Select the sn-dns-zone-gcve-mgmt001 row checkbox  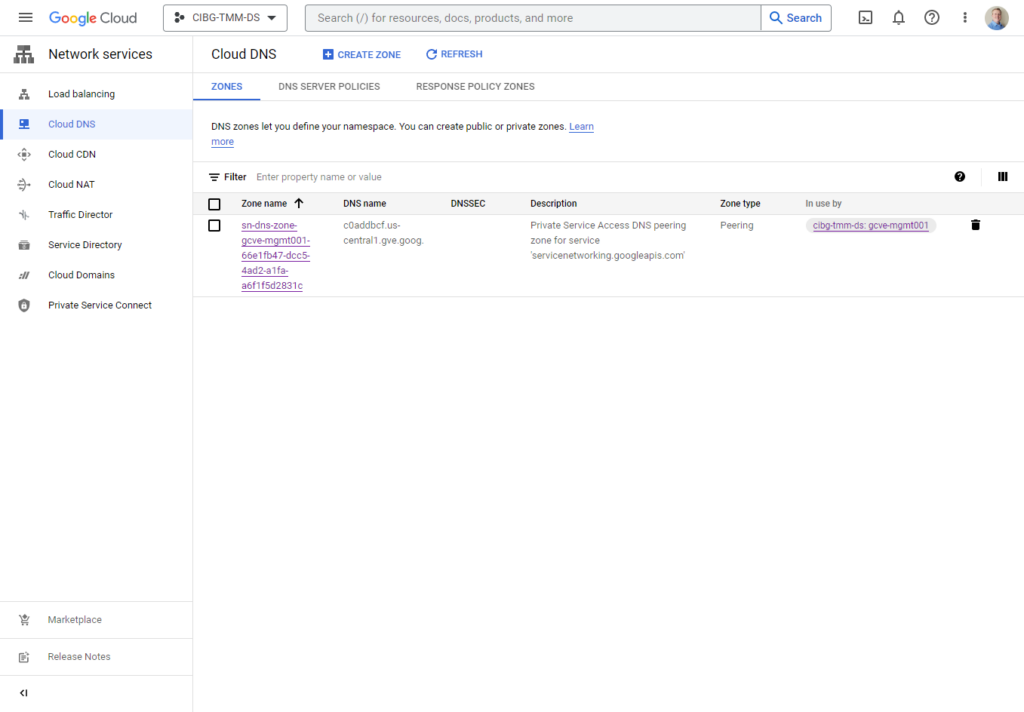click(214, 225)
